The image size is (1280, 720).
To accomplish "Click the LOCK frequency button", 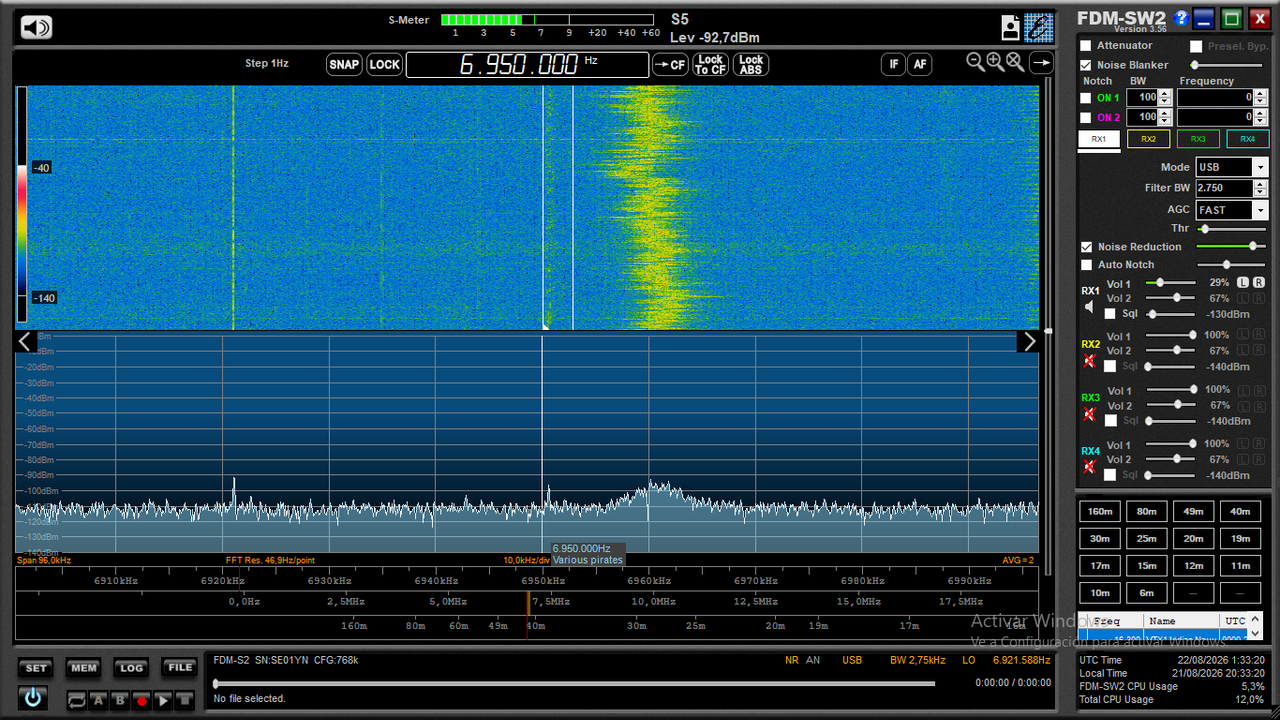I will (384, 65).
